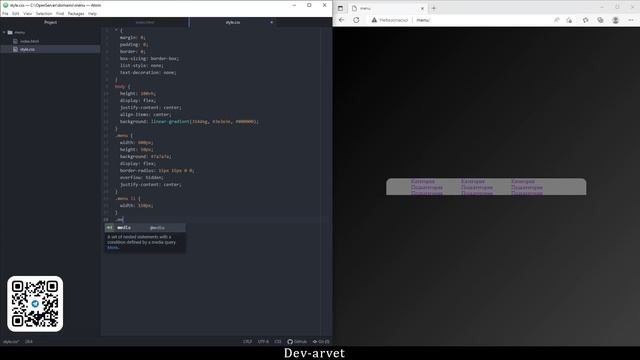The image size is (640, 360).
Task: Maximize the Atom window
Action: tap(309, 5)
